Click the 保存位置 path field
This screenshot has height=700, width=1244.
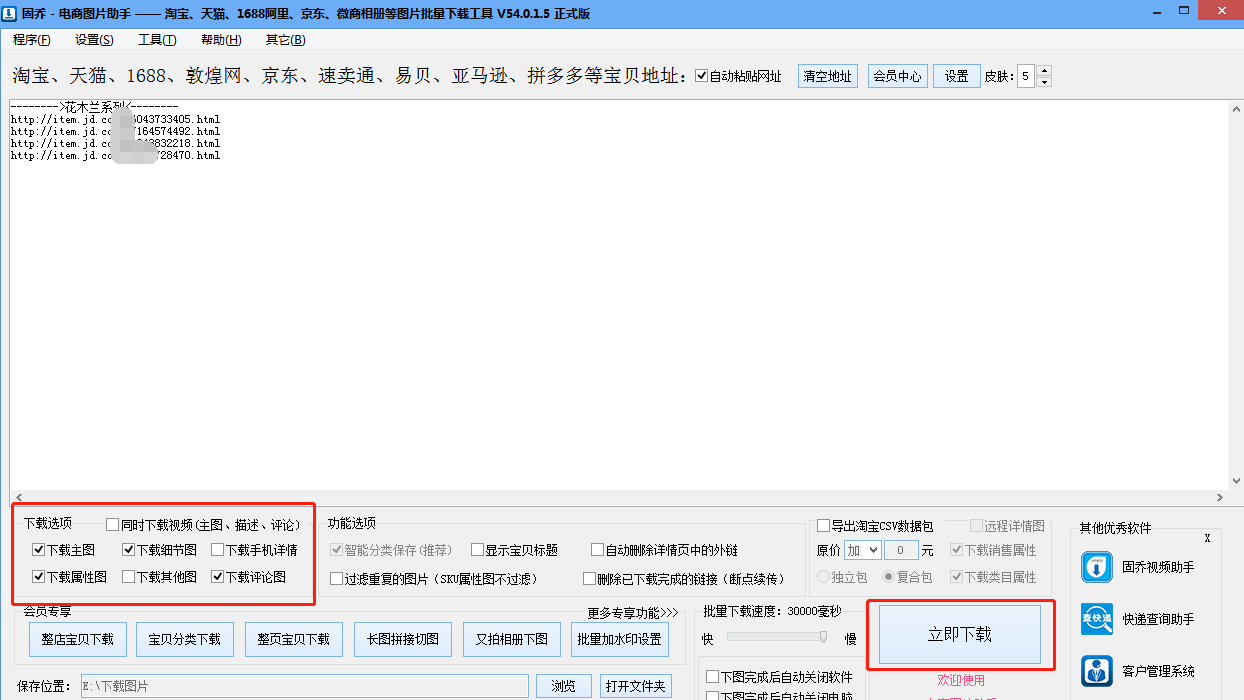pos(304,686)
